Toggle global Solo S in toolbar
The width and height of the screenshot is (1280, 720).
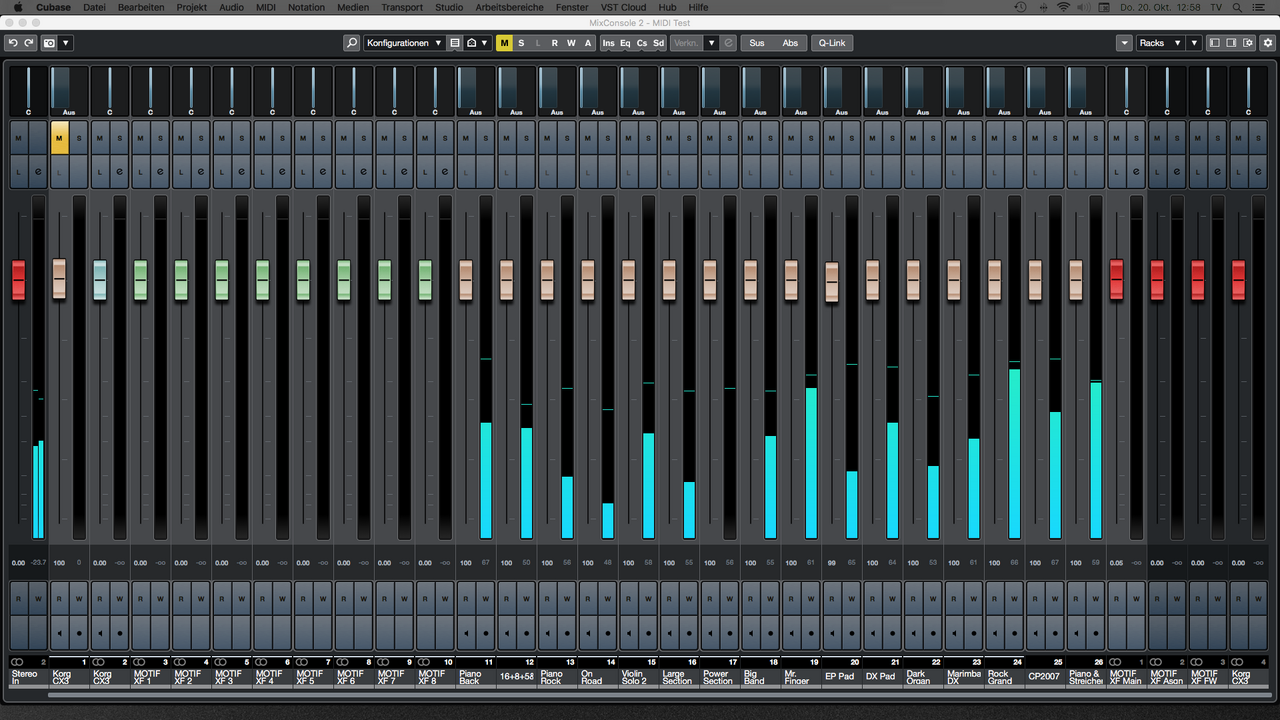pos(521,43)
